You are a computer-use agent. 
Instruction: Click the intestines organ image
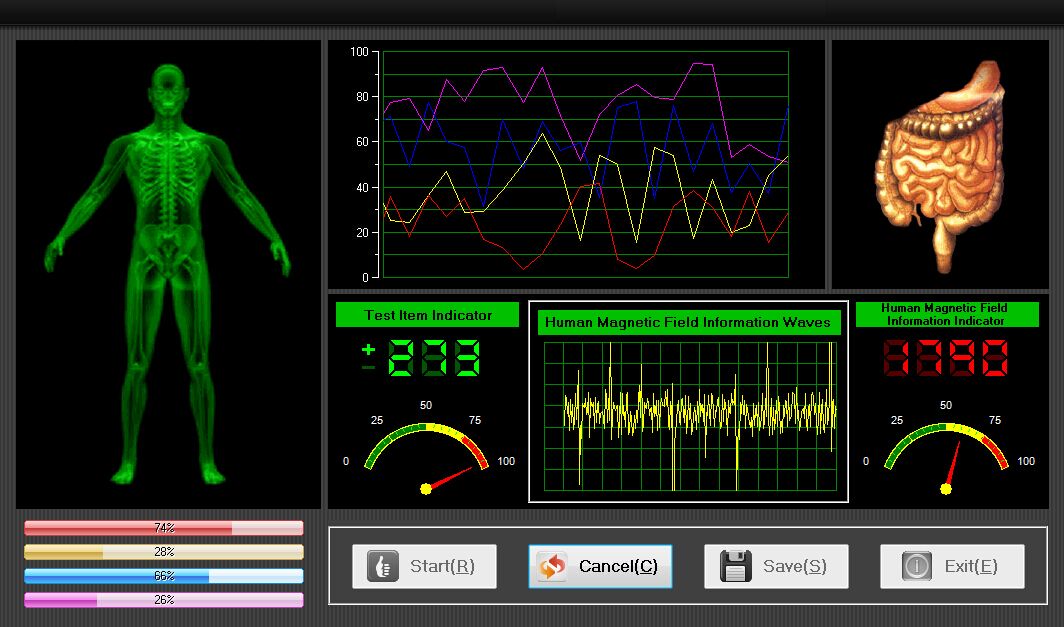(938, 165)
